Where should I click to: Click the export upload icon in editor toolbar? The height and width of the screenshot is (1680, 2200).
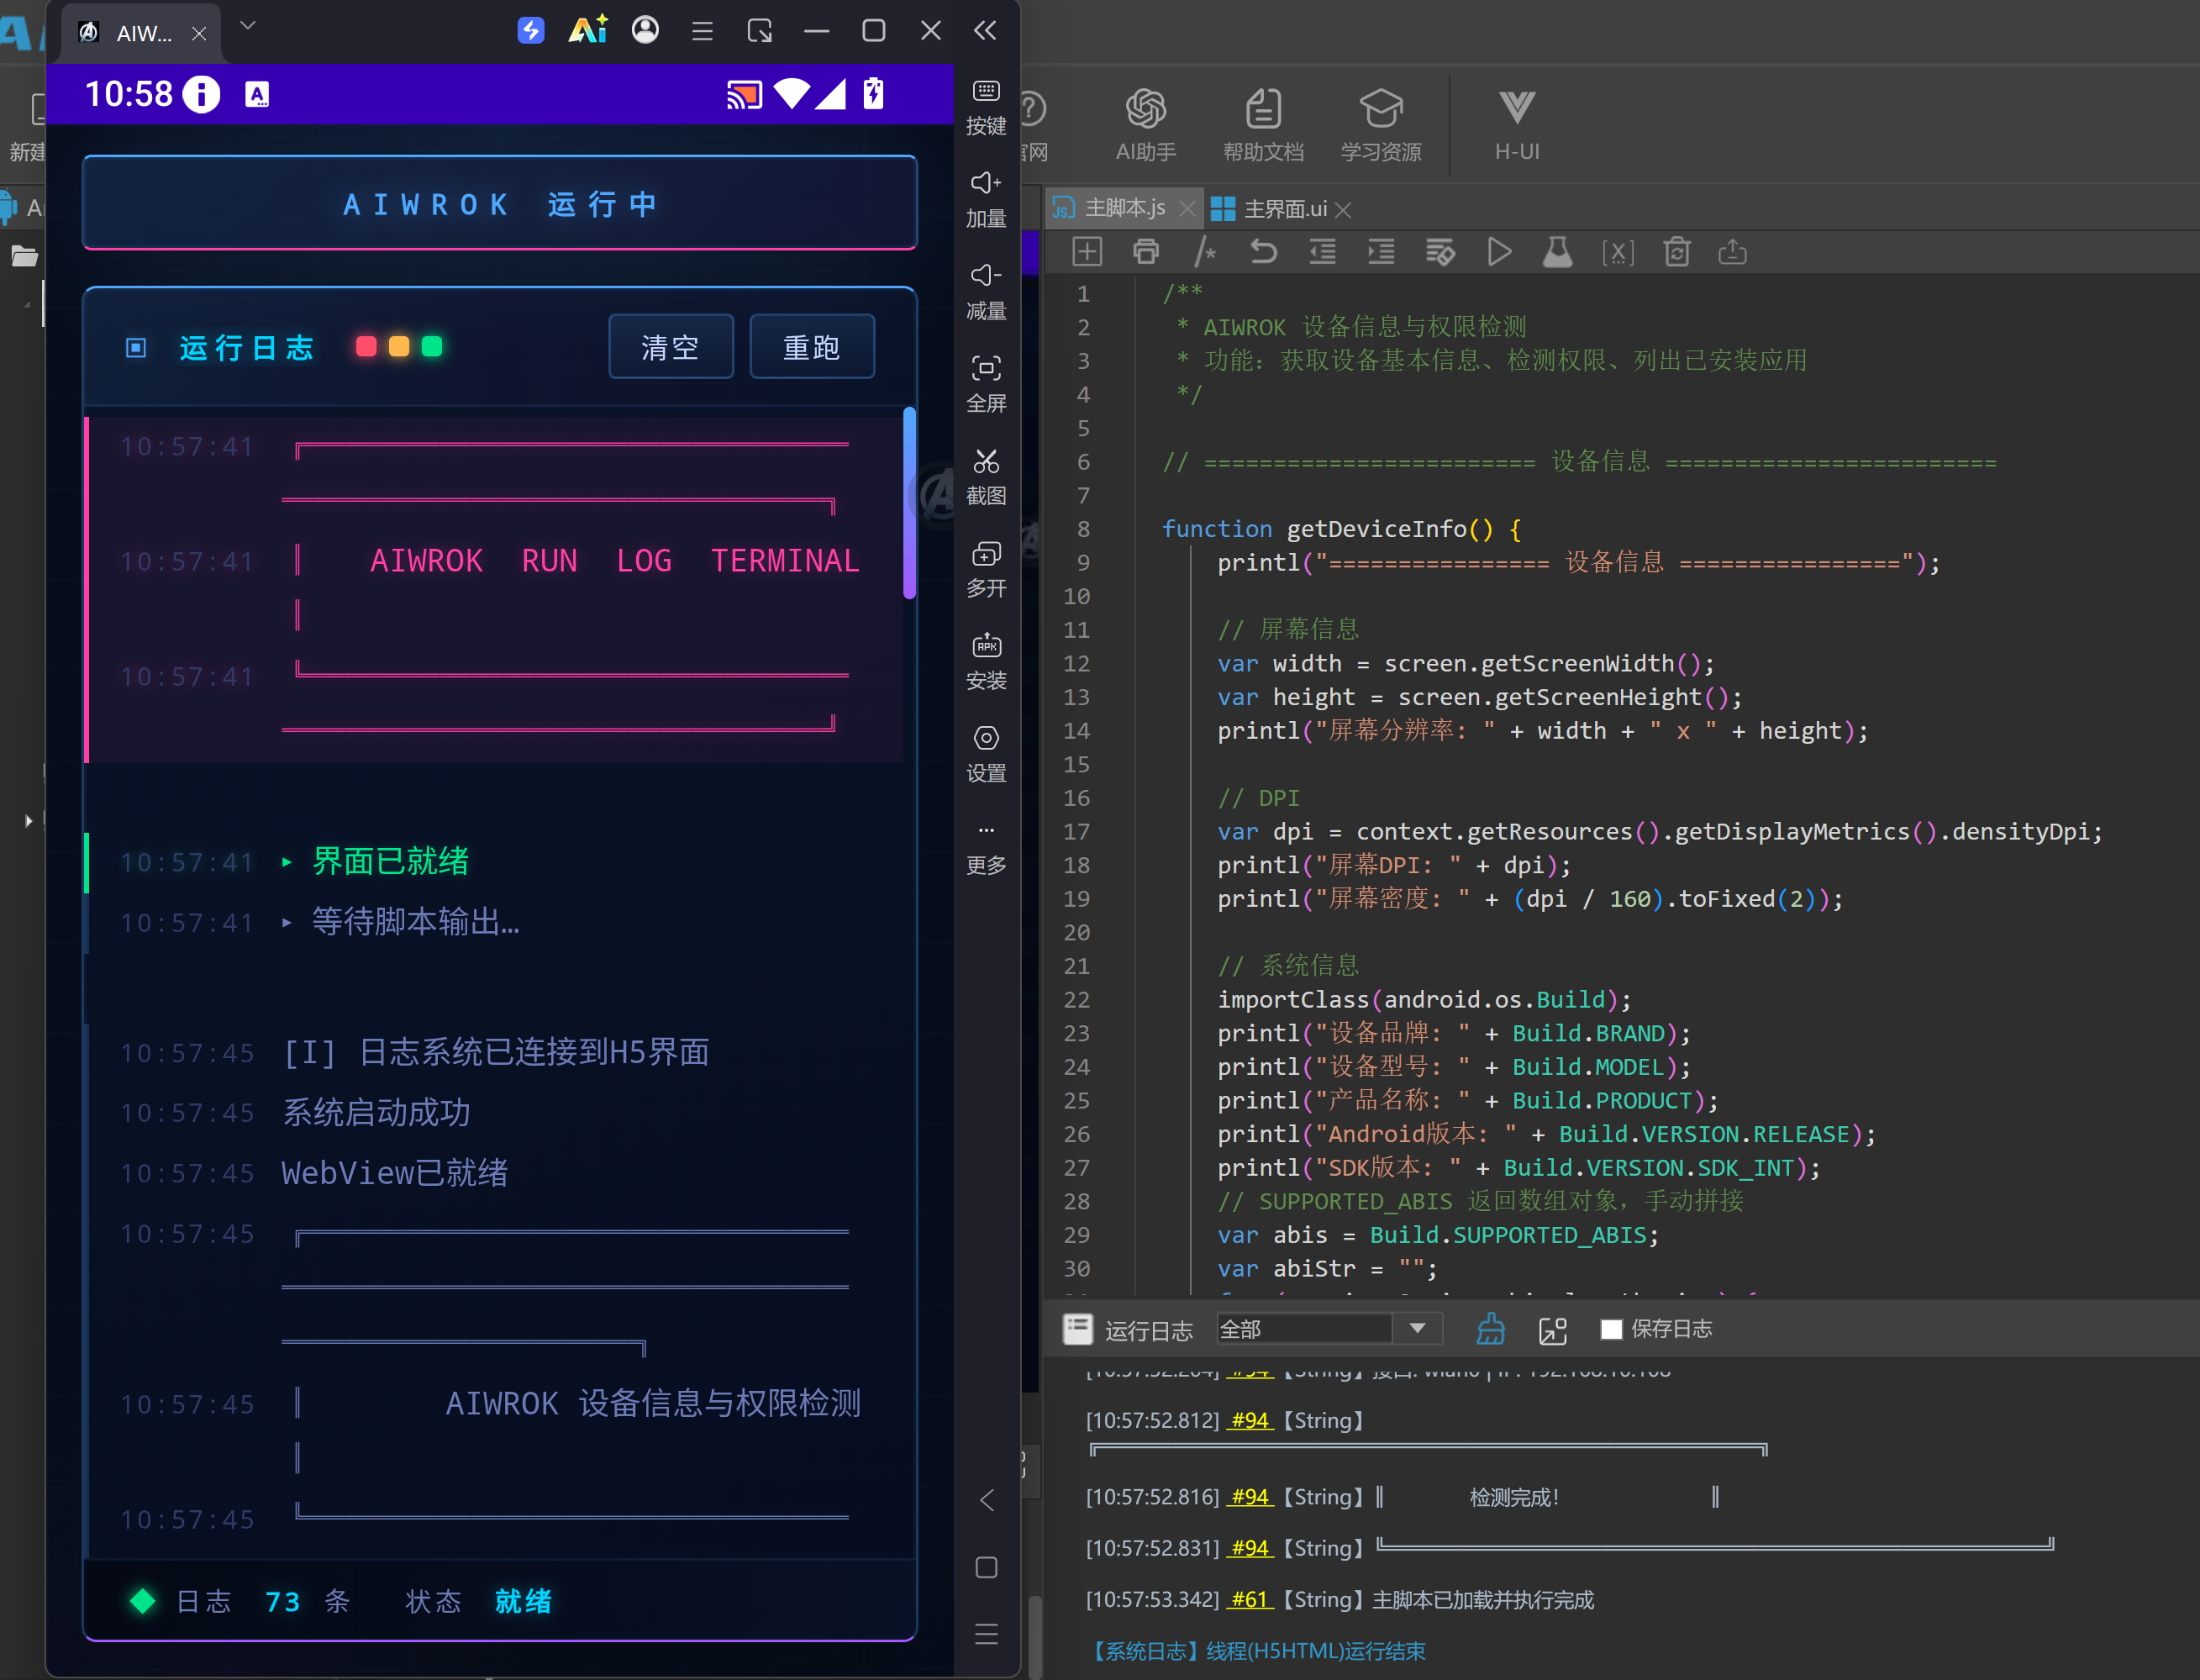coord(1733,252)
